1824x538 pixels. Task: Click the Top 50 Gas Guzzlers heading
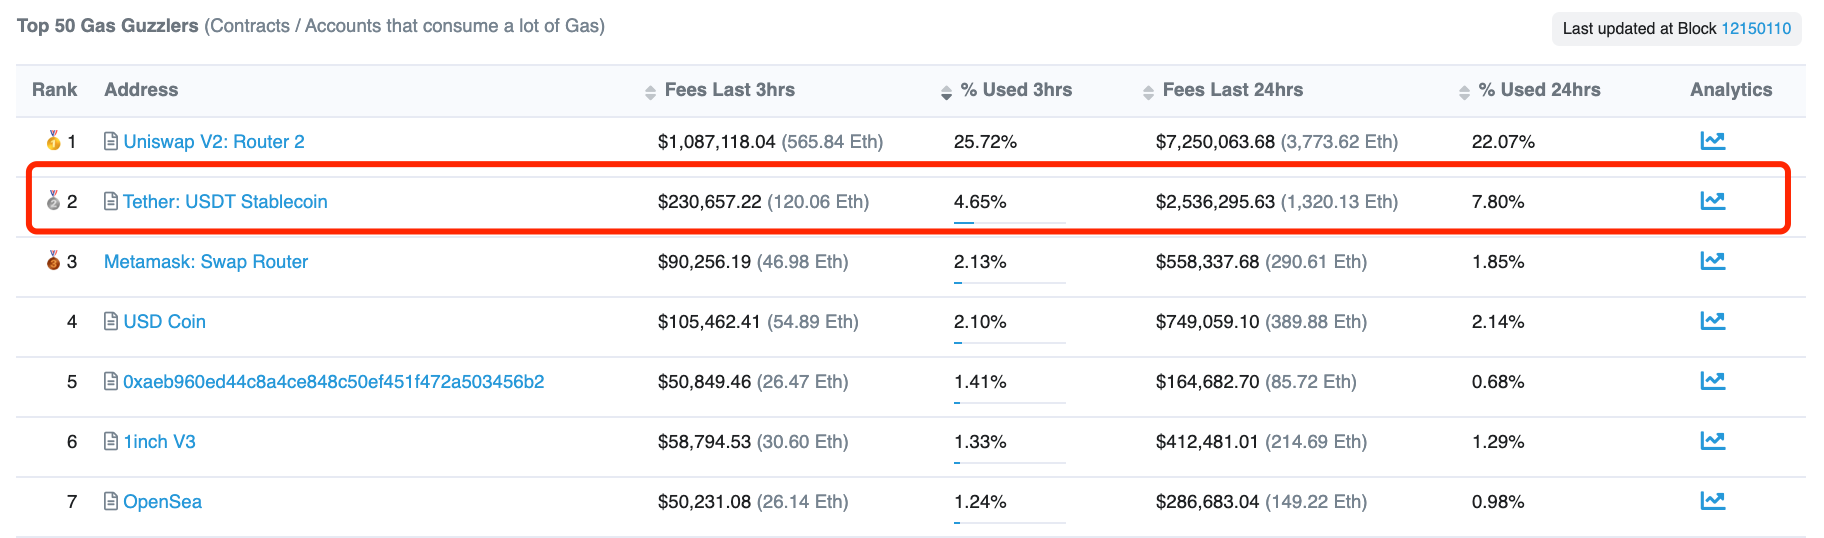tap(108, 26)
